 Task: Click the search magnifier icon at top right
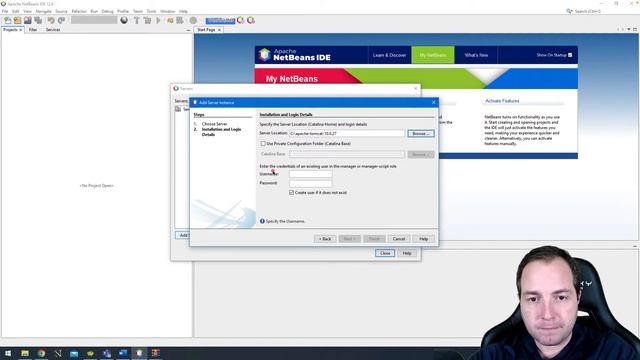pyautogui.click(x=569, y=11)
